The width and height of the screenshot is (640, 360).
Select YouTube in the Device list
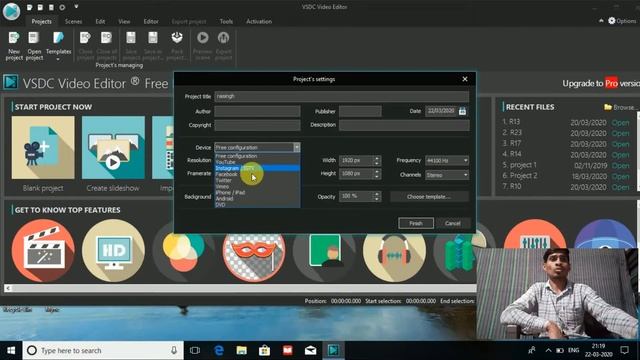pyautogui.click(x=257, y=162)
